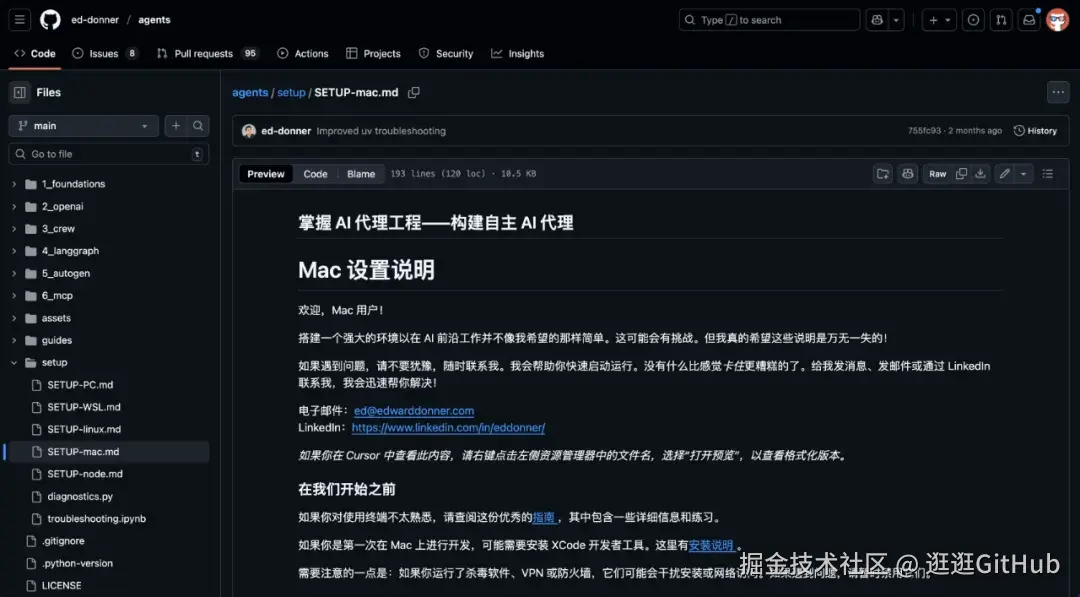View your pull requests via top bar icon
Screen dimensions: 1080x597
point(1001,19)
